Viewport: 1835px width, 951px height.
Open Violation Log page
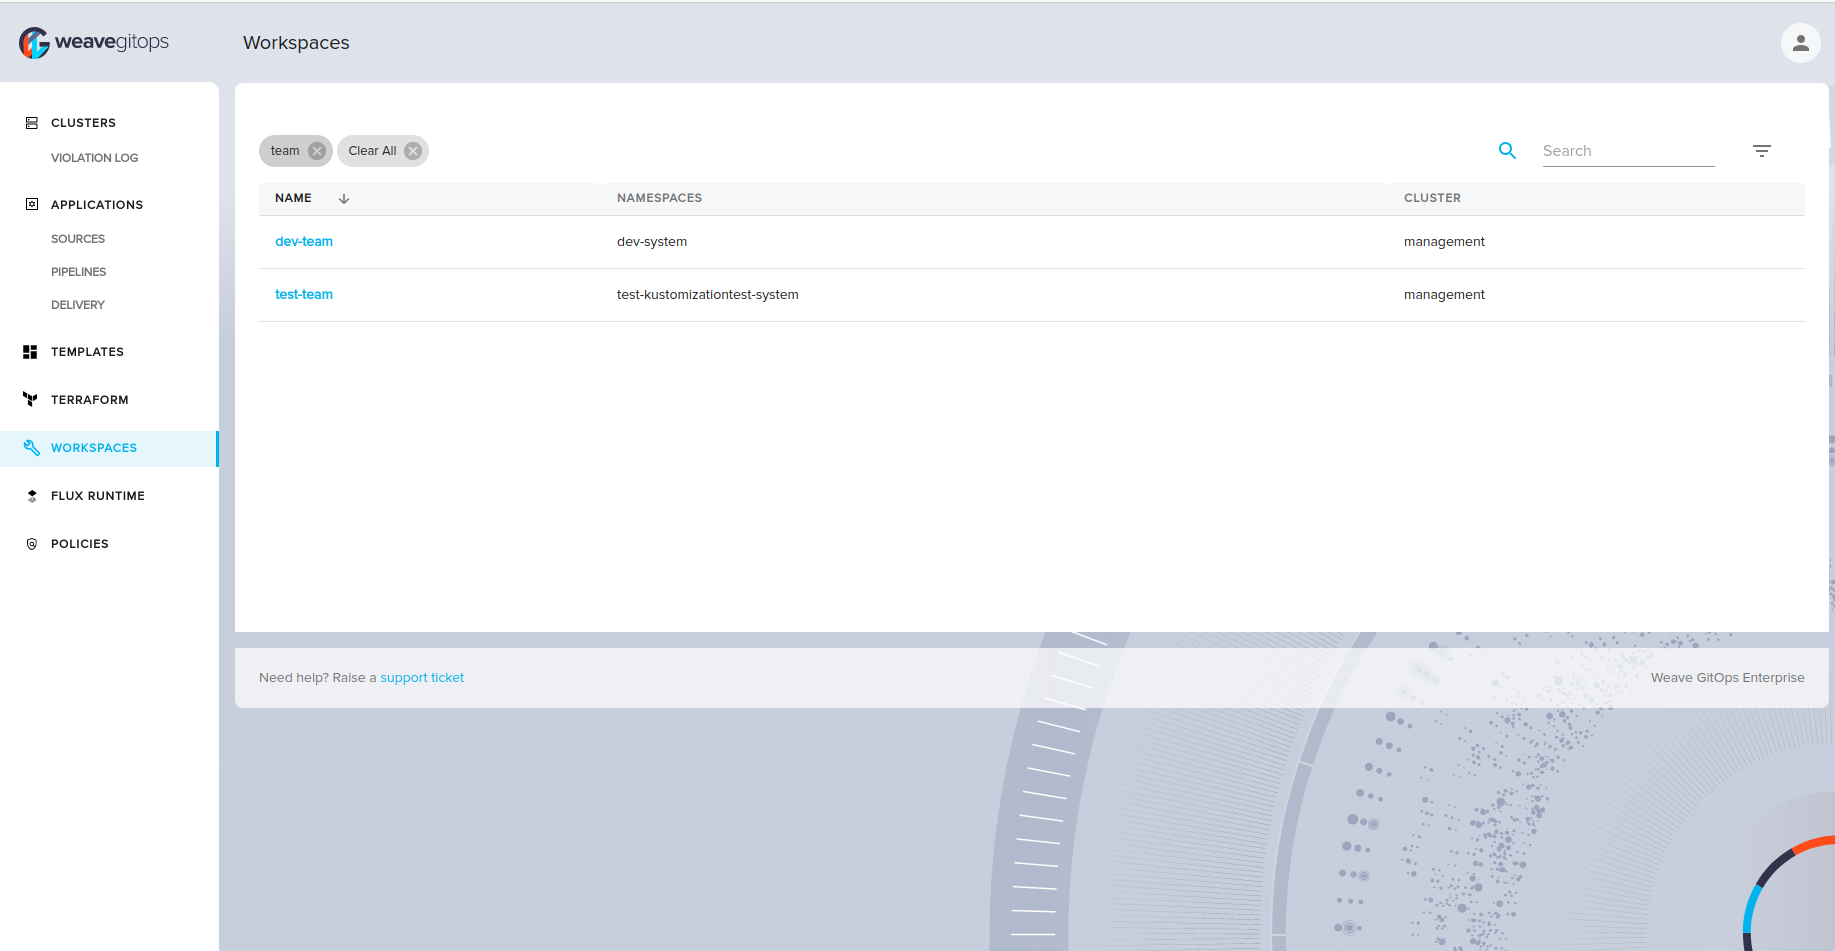[x=95, y=158]
